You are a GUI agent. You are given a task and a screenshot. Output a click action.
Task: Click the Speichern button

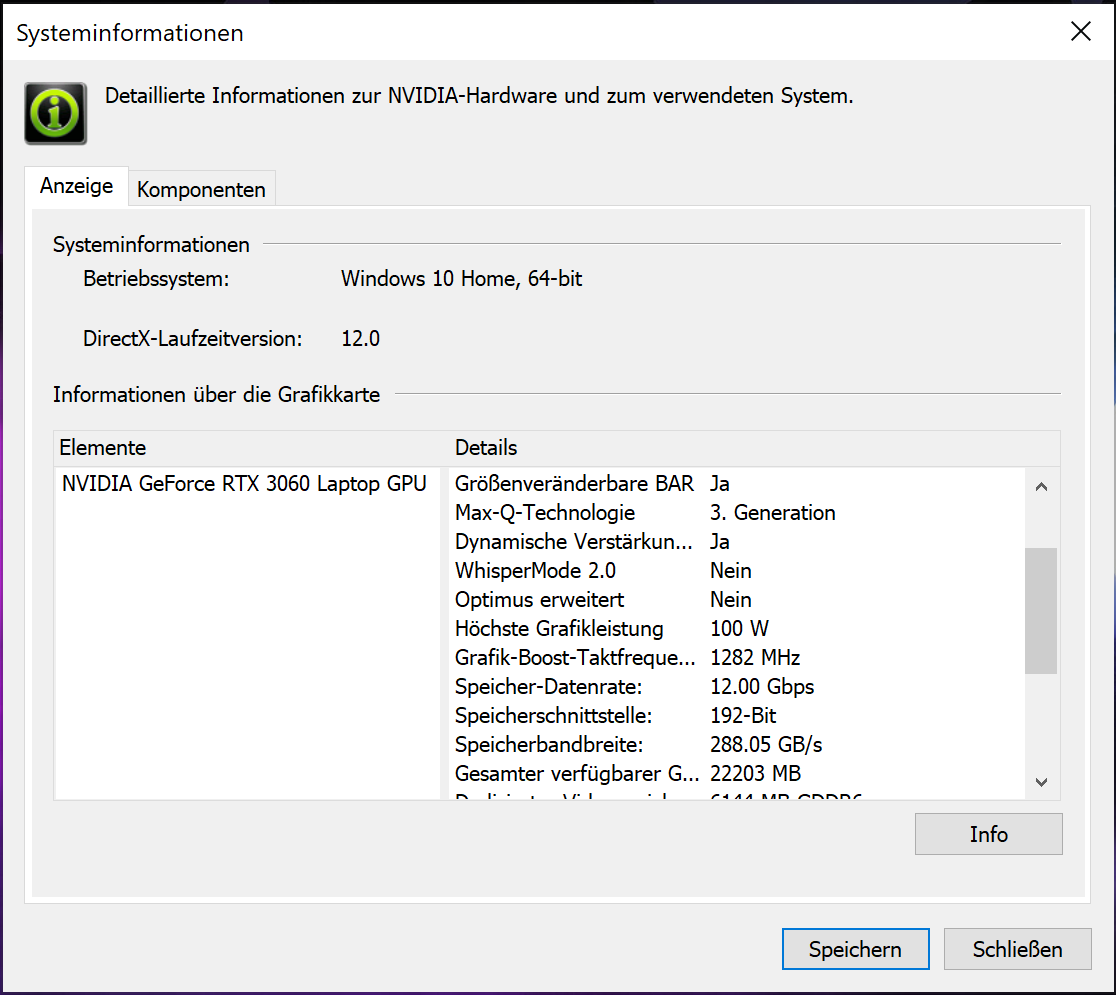click(x=855, y=949)
